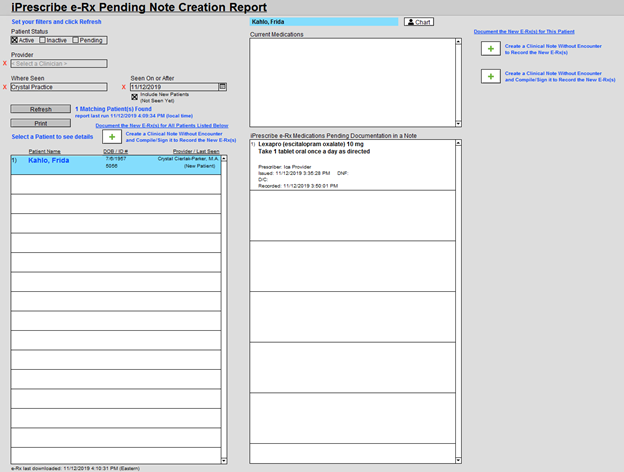Click the Print button

(x=41, y=123)
